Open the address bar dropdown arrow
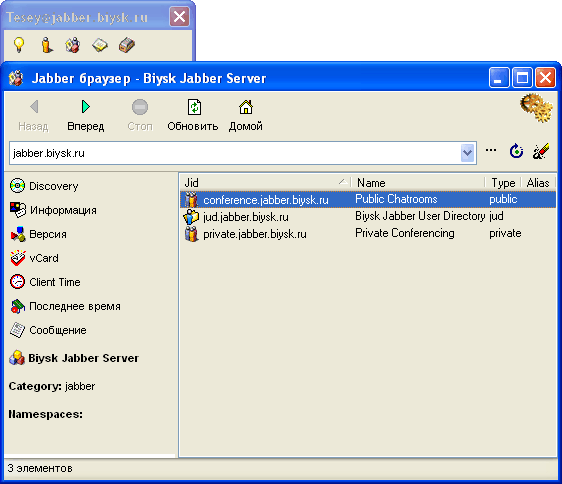The width and height of the screenshot is (562, 484). (x=467, y=153)
